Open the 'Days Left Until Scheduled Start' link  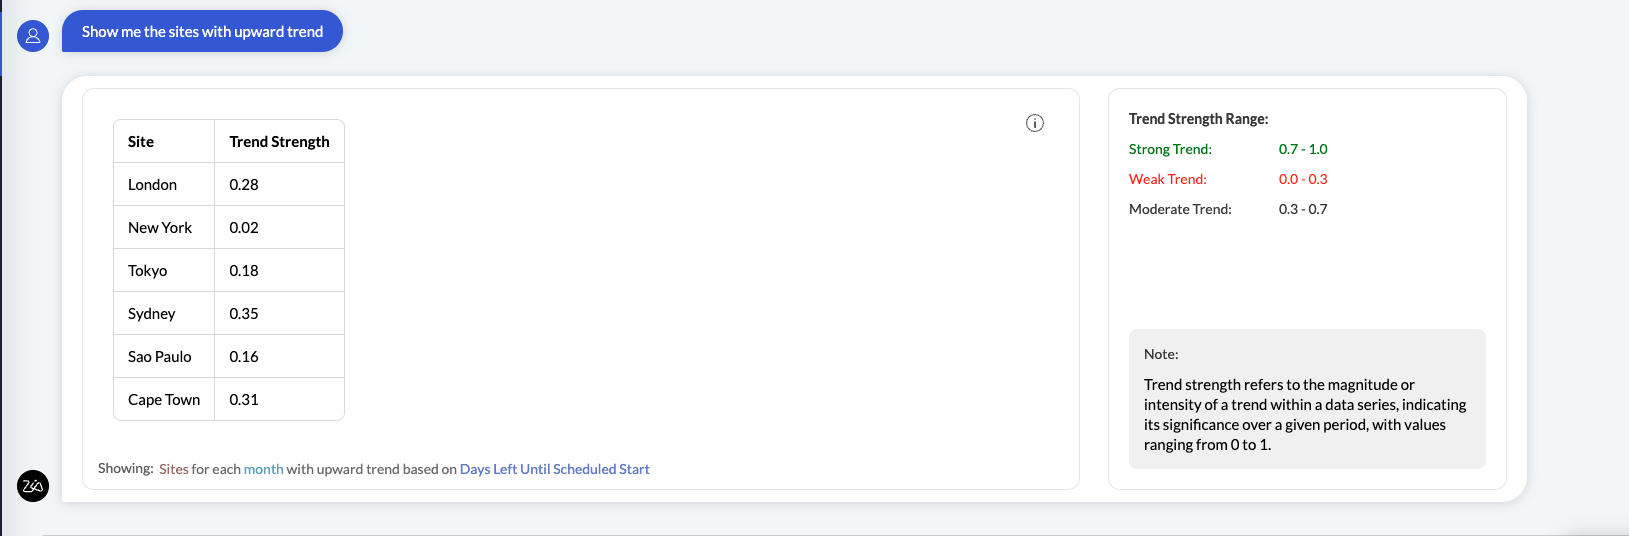coord(554,469)
